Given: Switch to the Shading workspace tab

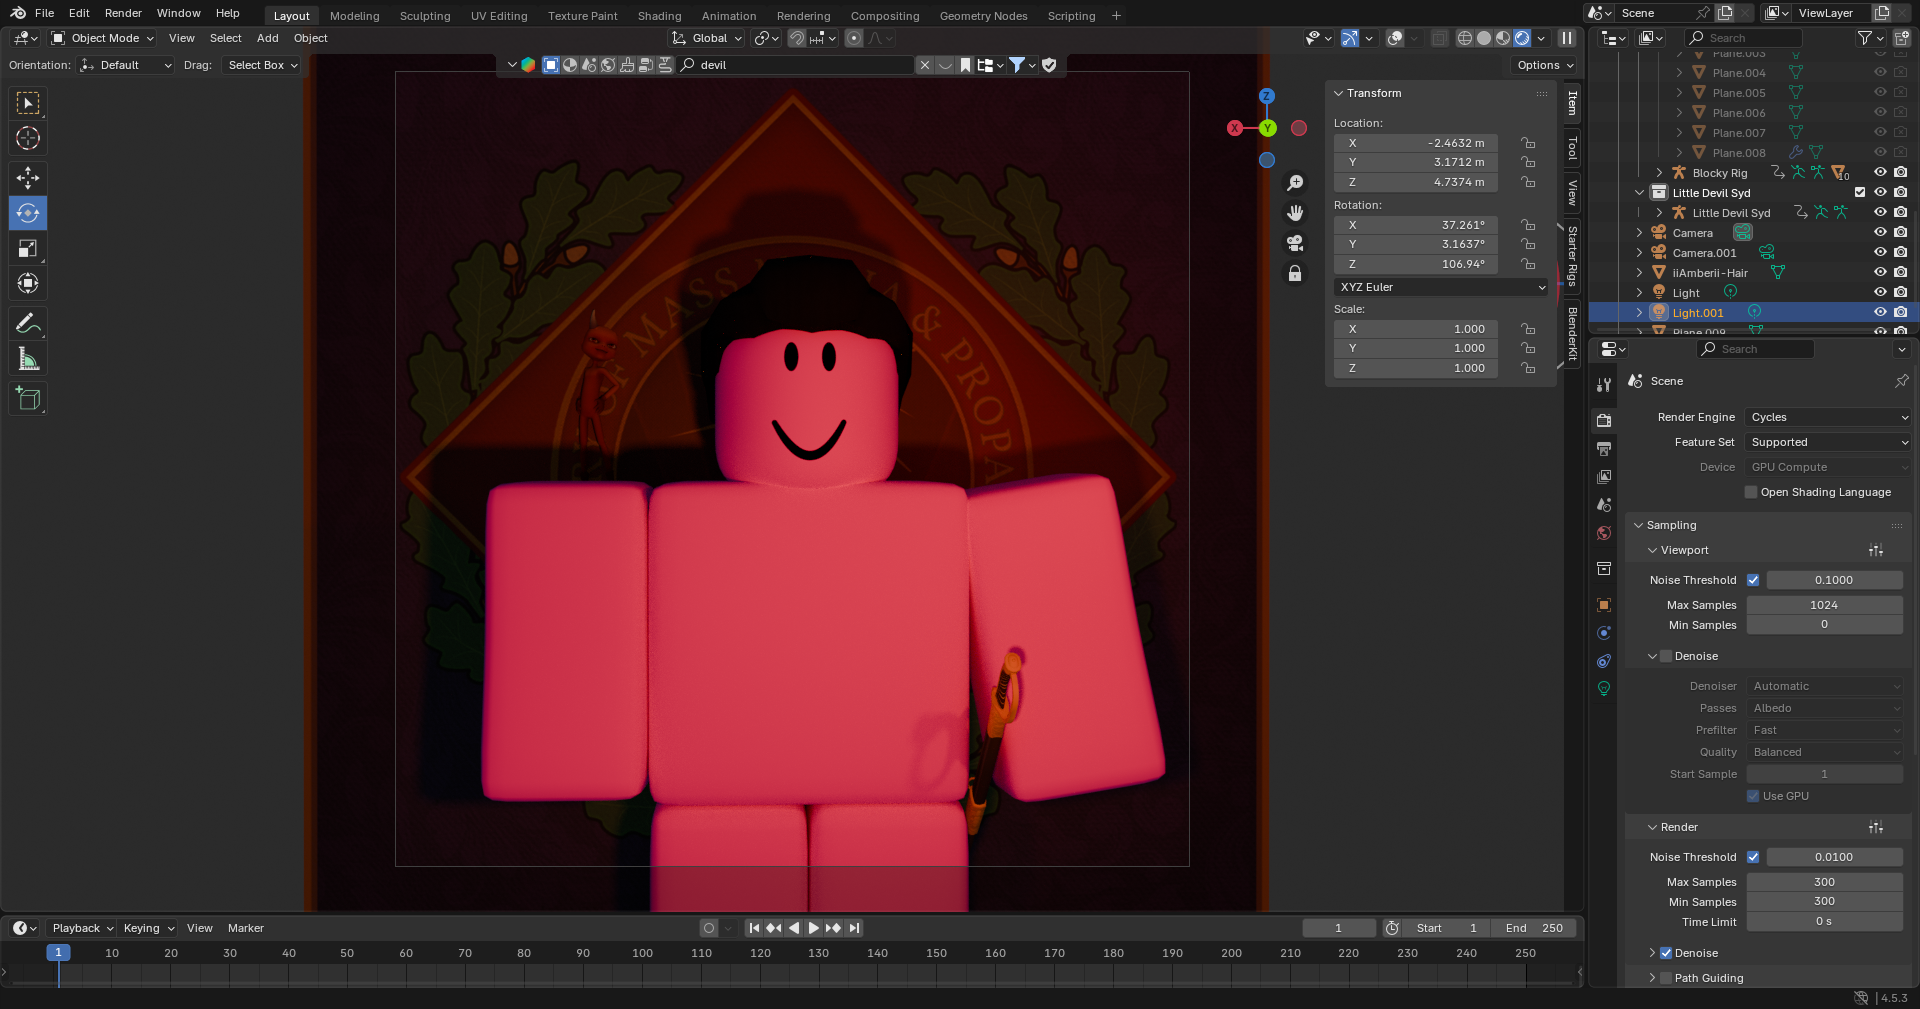Looking at the screenshot, I should tap(659, 16).
